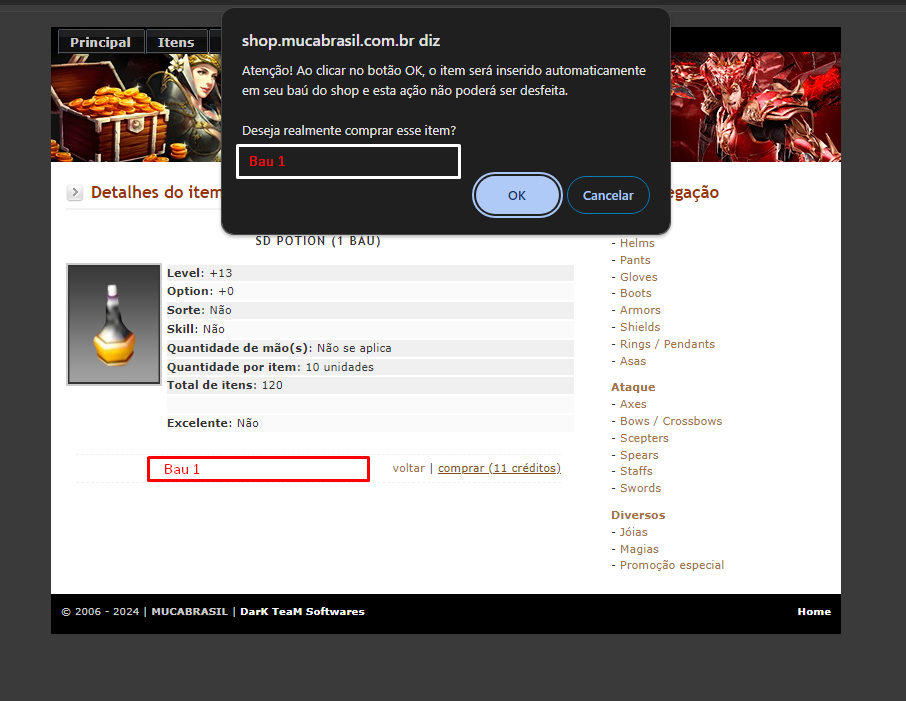The image size is (906, 701).
Task: Open the Principal tab
Action: click(100, 42)
